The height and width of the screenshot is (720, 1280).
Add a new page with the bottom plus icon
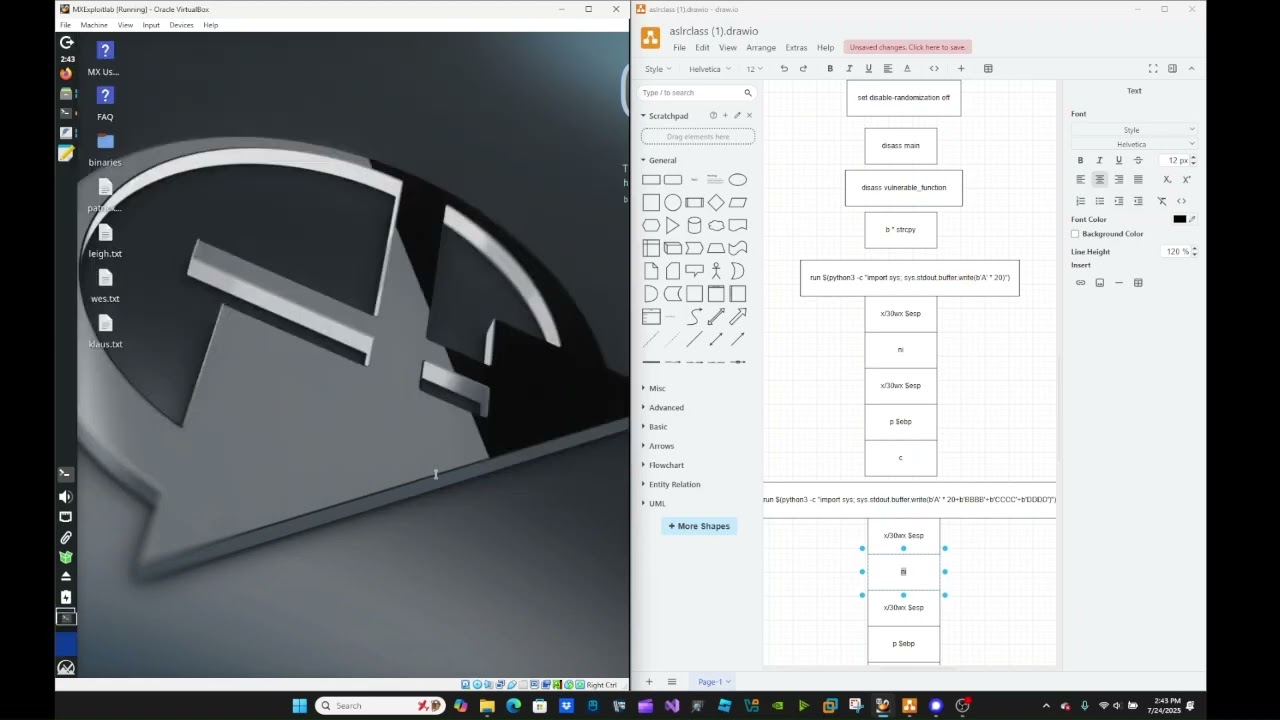coord(649,682)
